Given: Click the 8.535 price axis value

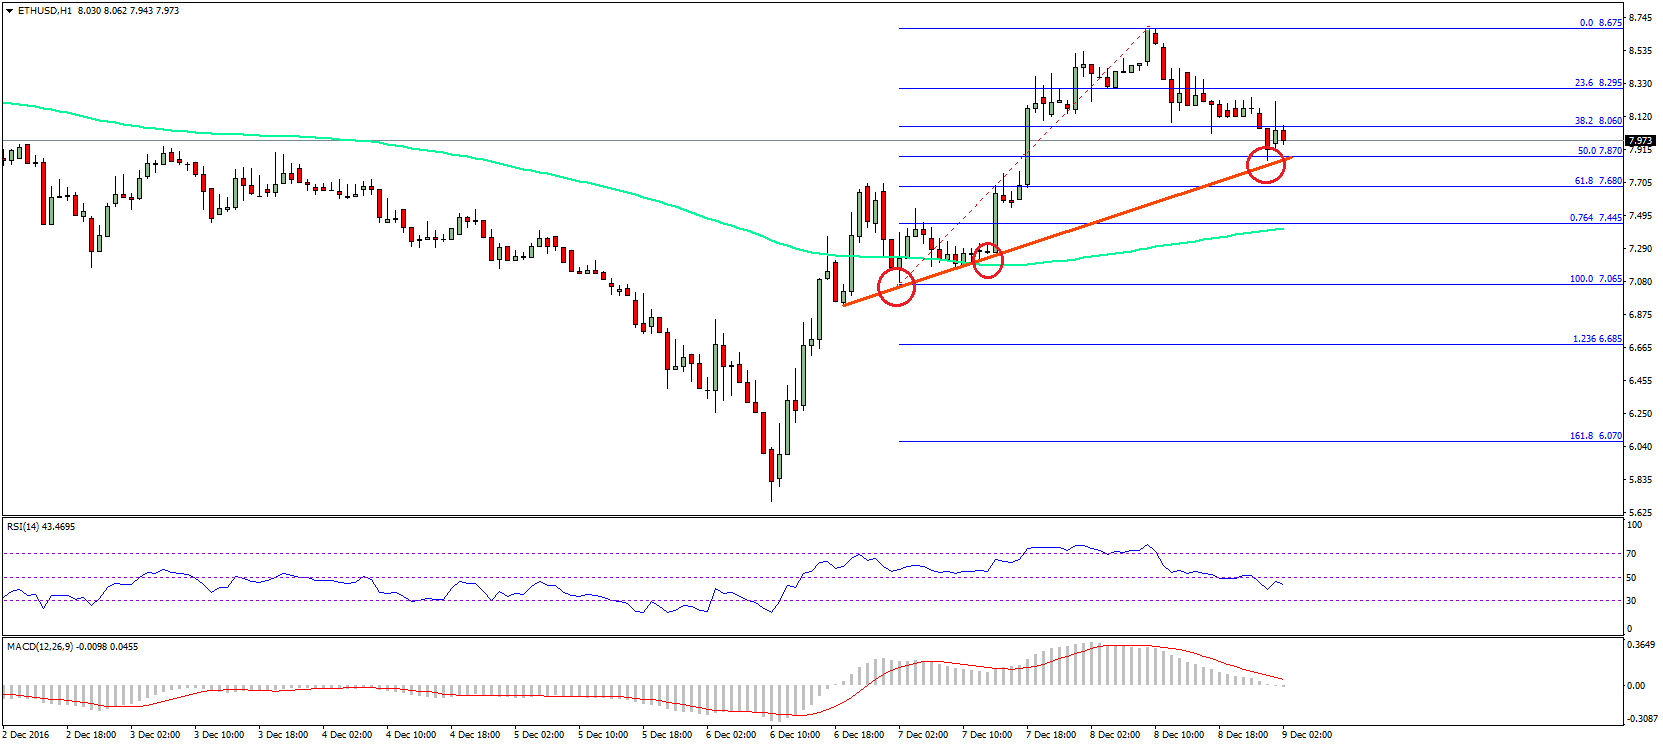Looking at the screenshot, I should click(1640, 50).
